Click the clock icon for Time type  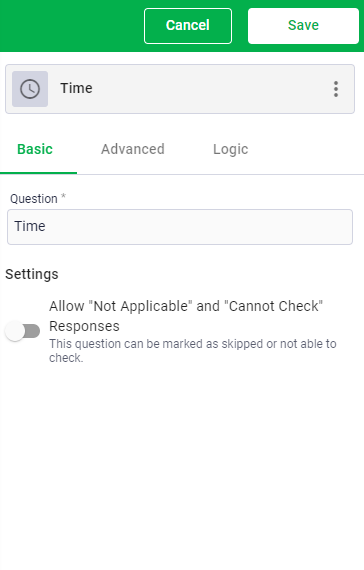coord(30,89)
